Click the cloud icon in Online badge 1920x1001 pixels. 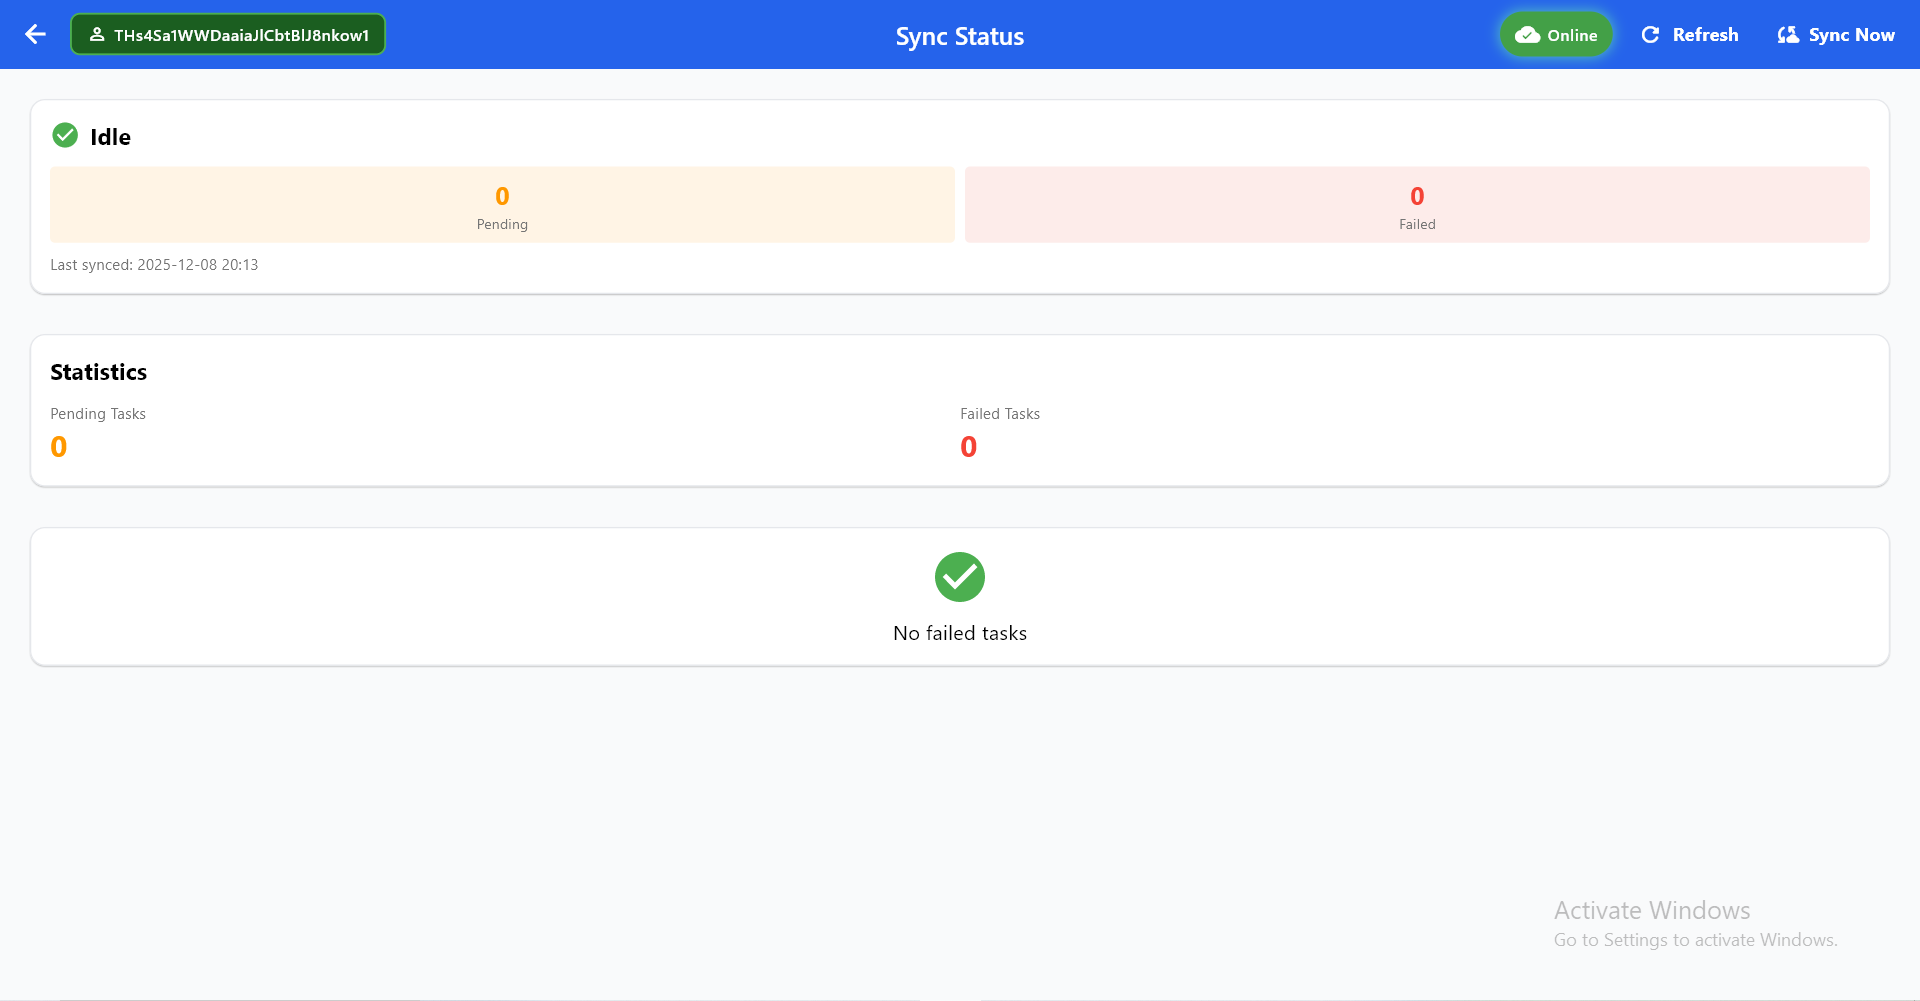point(1527,35)
